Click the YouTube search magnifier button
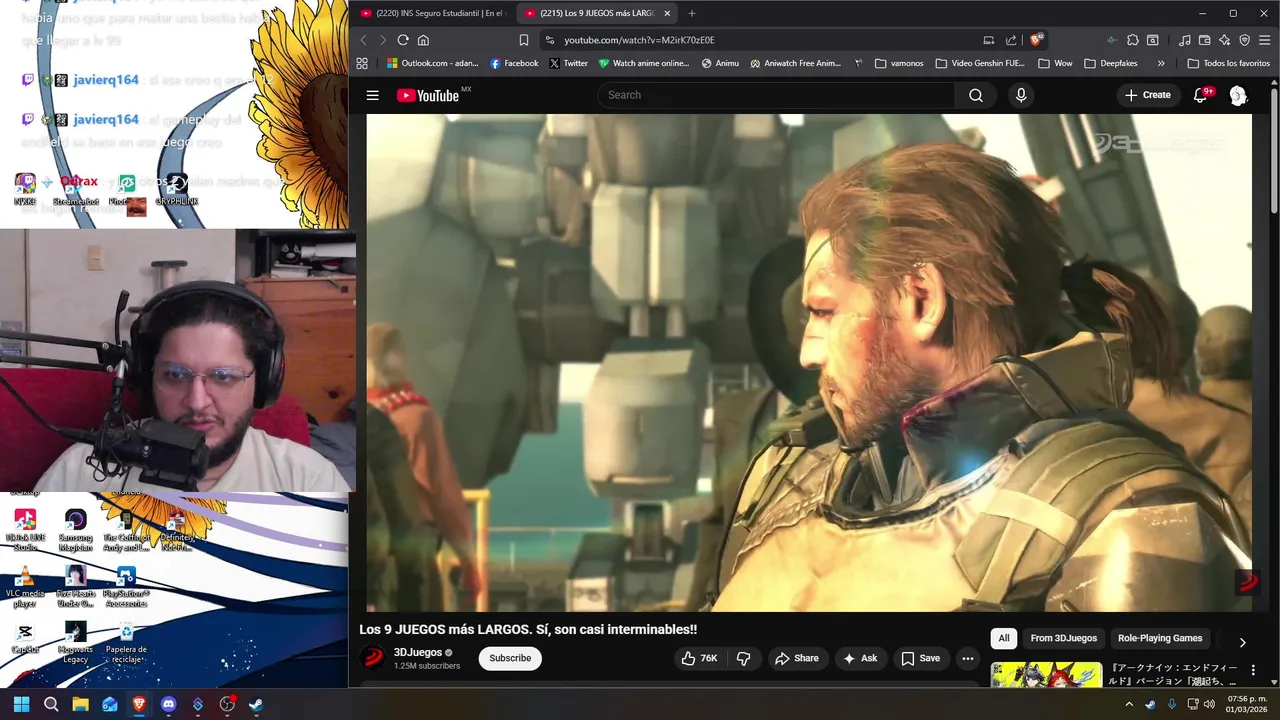The width and height of the screenshot is (1280, 720). click(976, 95)
